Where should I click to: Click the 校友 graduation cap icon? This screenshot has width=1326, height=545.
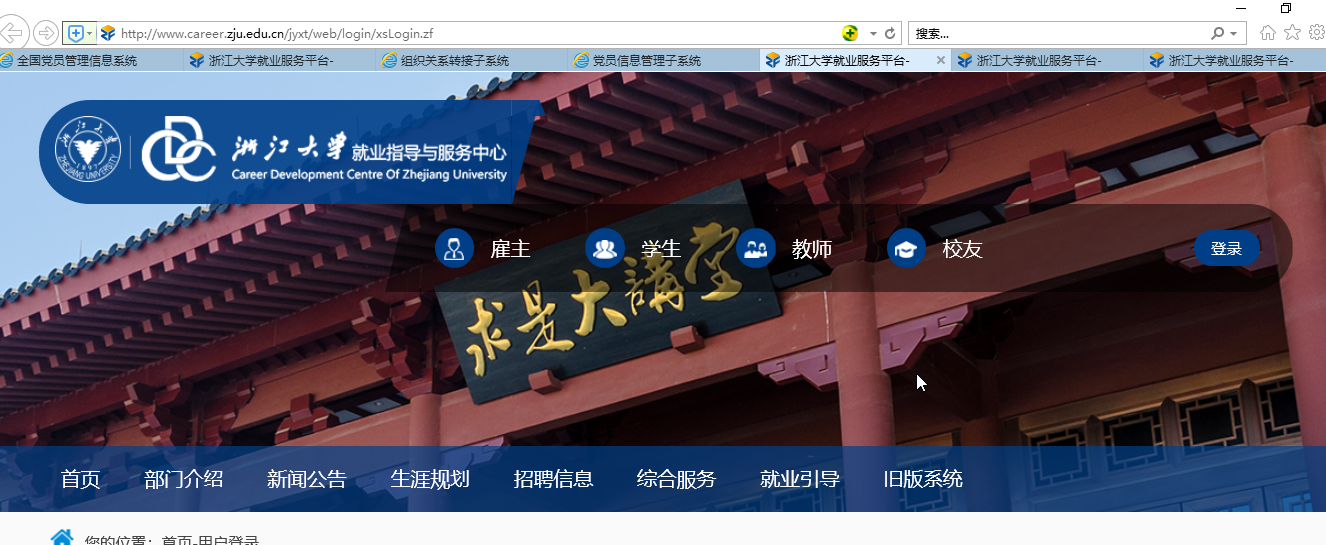pos(906,248)
